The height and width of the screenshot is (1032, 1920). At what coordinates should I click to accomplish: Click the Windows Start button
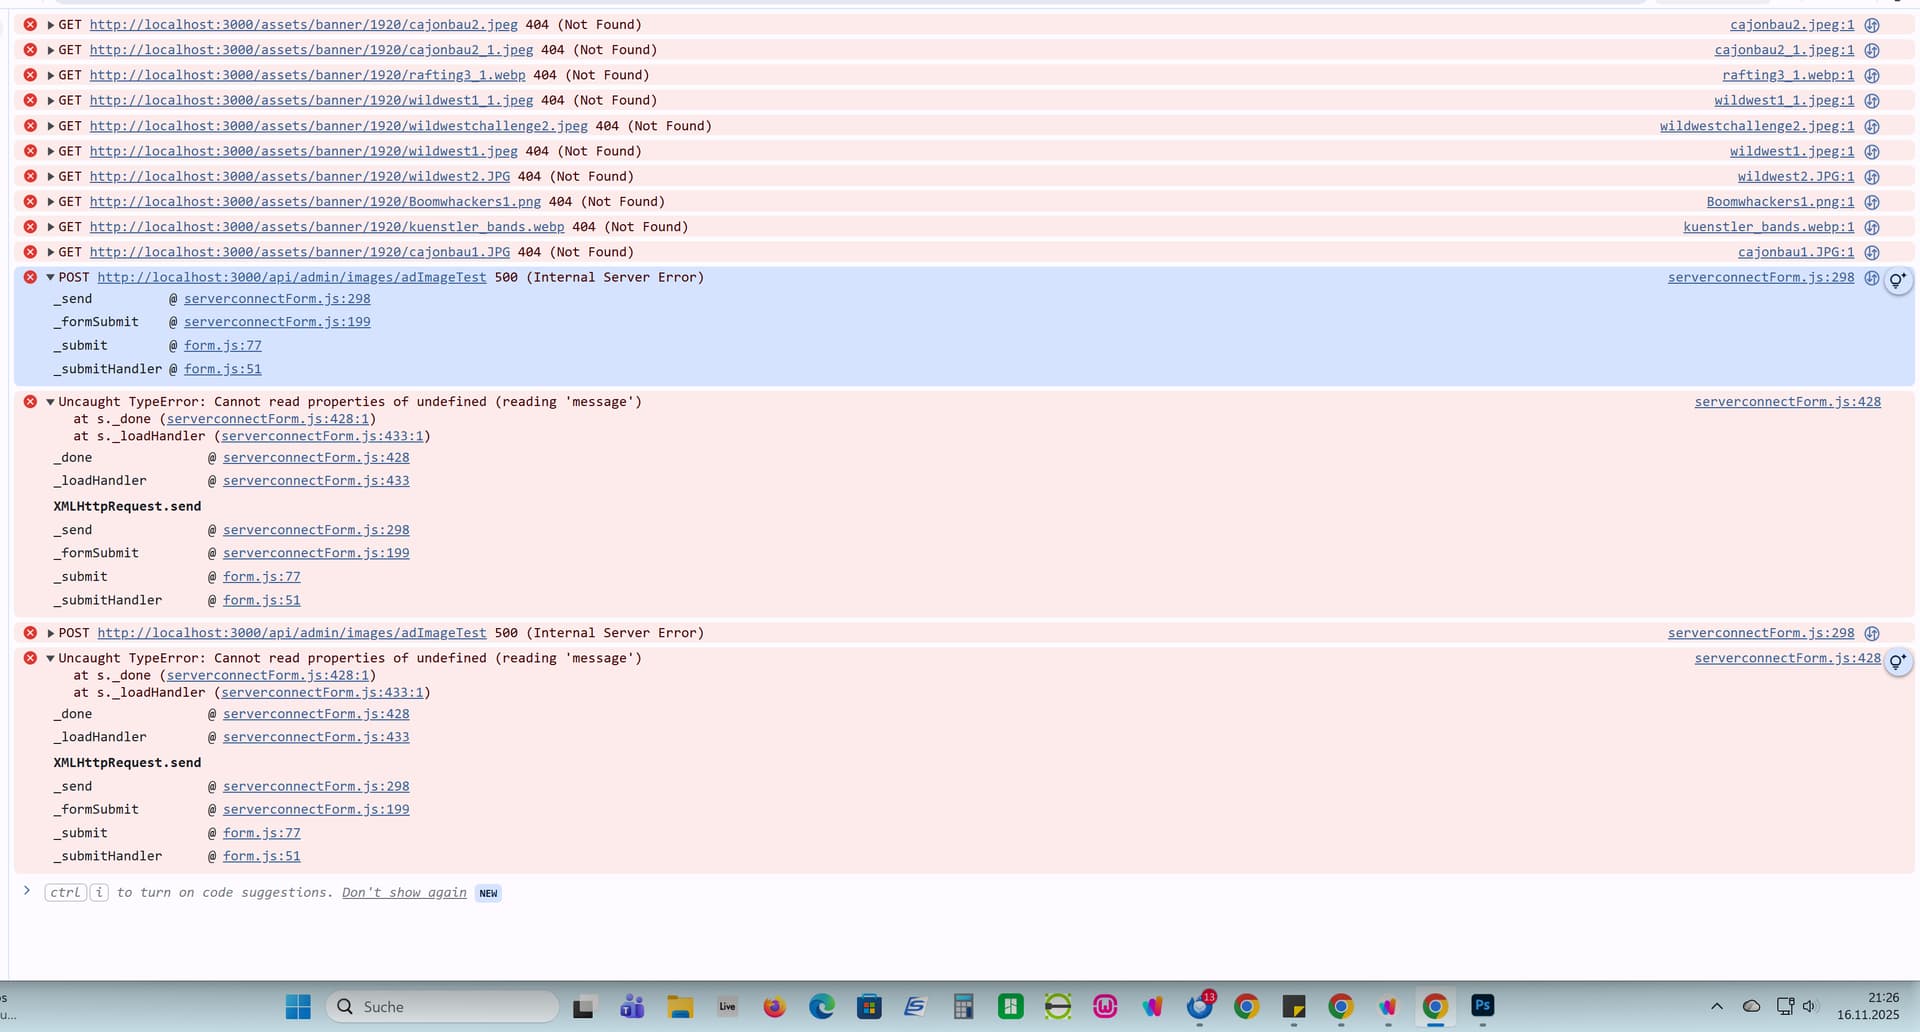298,1007
